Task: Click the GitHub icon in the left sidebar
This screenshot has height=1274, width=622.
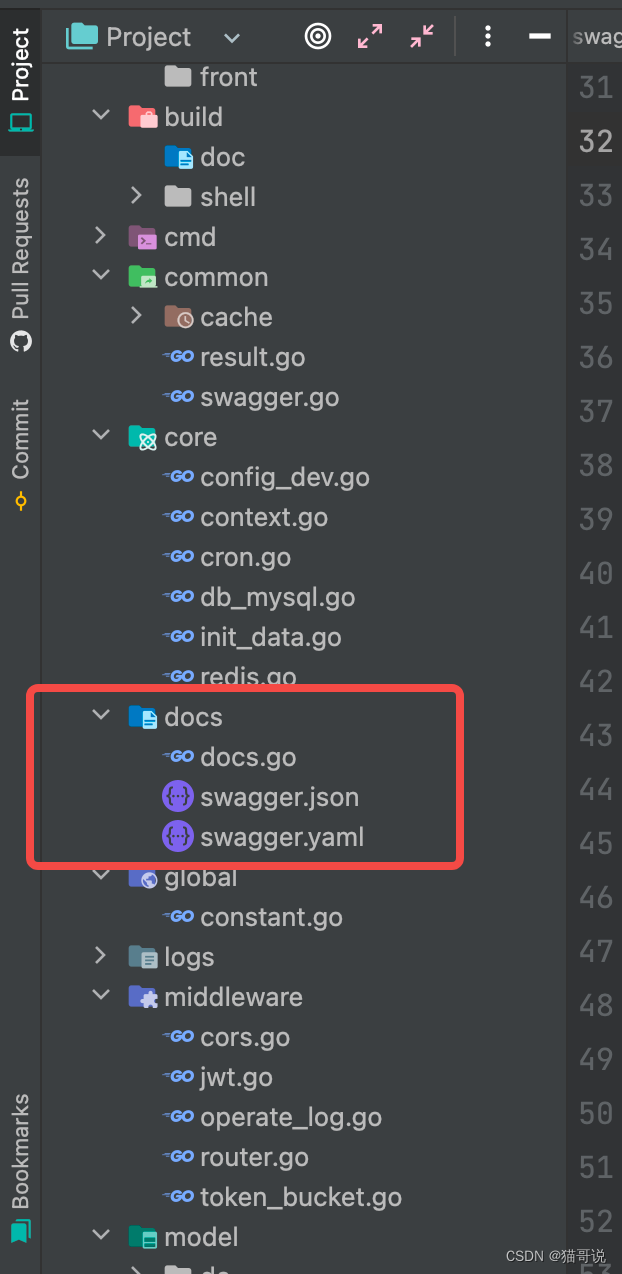Action: (x=20, y=343)
